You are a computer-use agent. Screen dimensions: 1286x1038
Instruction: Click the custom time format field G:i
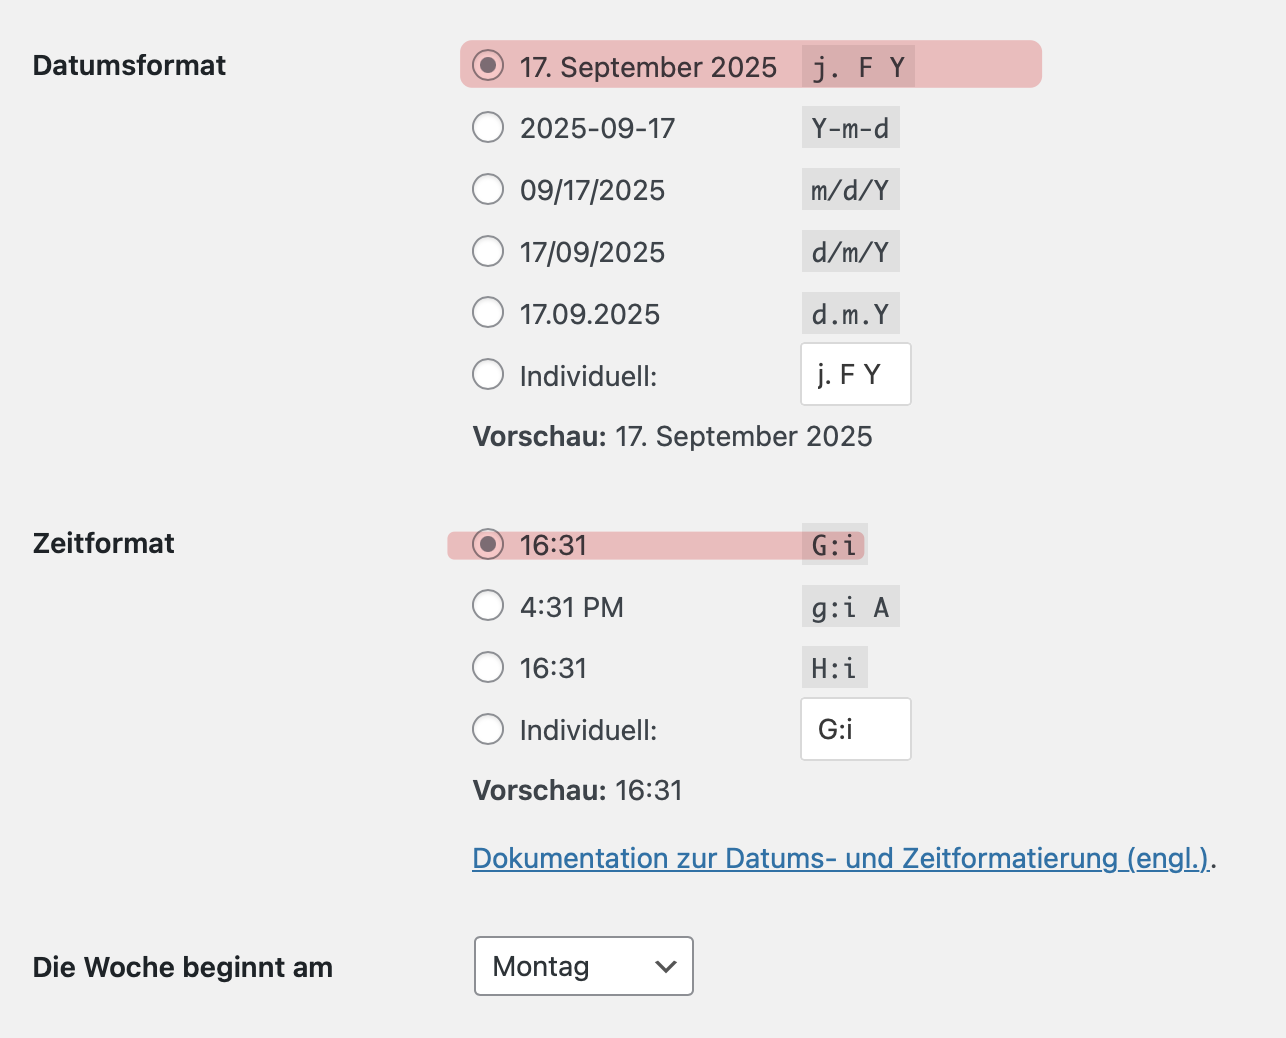click(855, 729)
